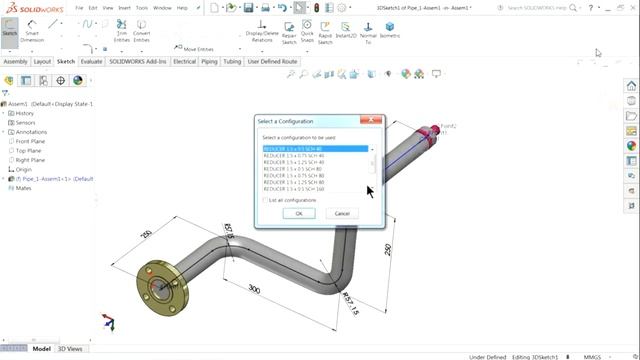Viewport: 640px width, 360px height.
Task: Switch to Isometric view
Action: tap(390, 30)
